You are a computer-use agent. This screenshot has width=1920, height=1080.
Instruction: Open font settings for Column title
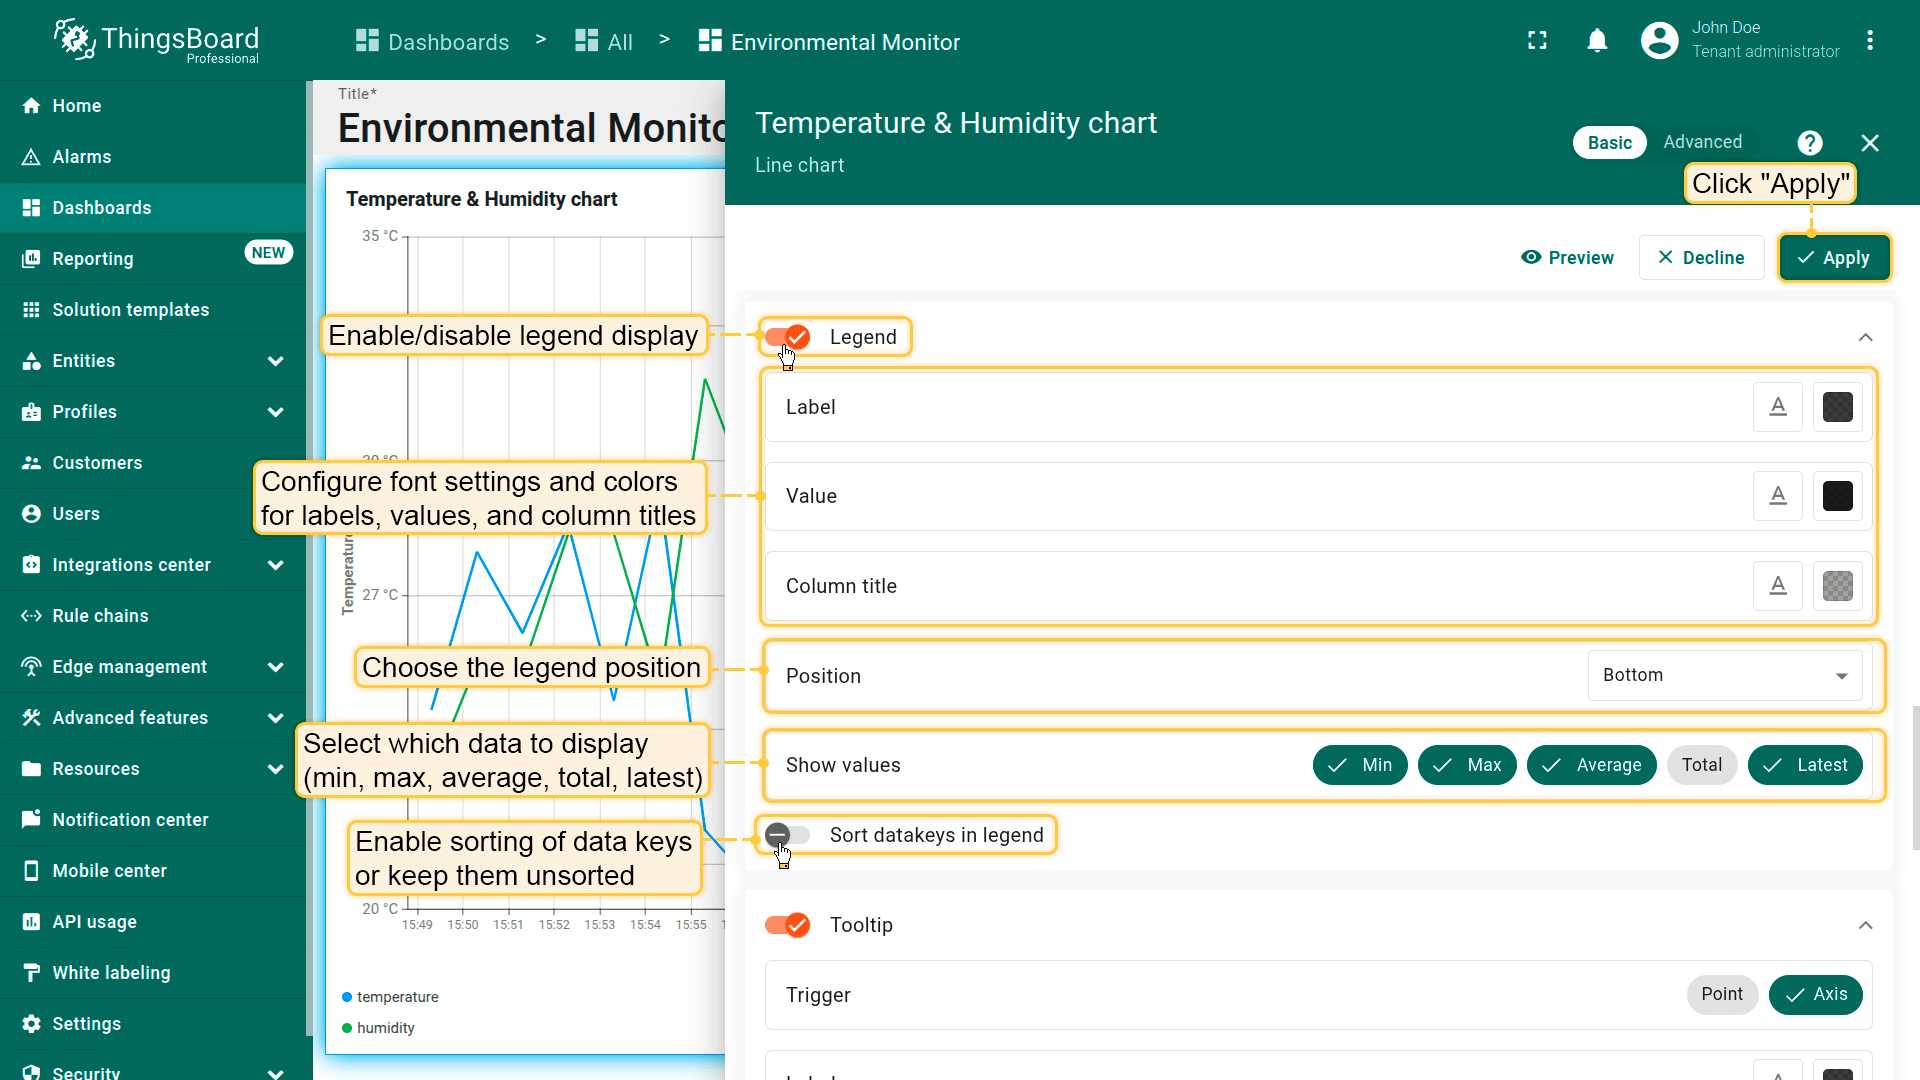(x=1777, y=586)
